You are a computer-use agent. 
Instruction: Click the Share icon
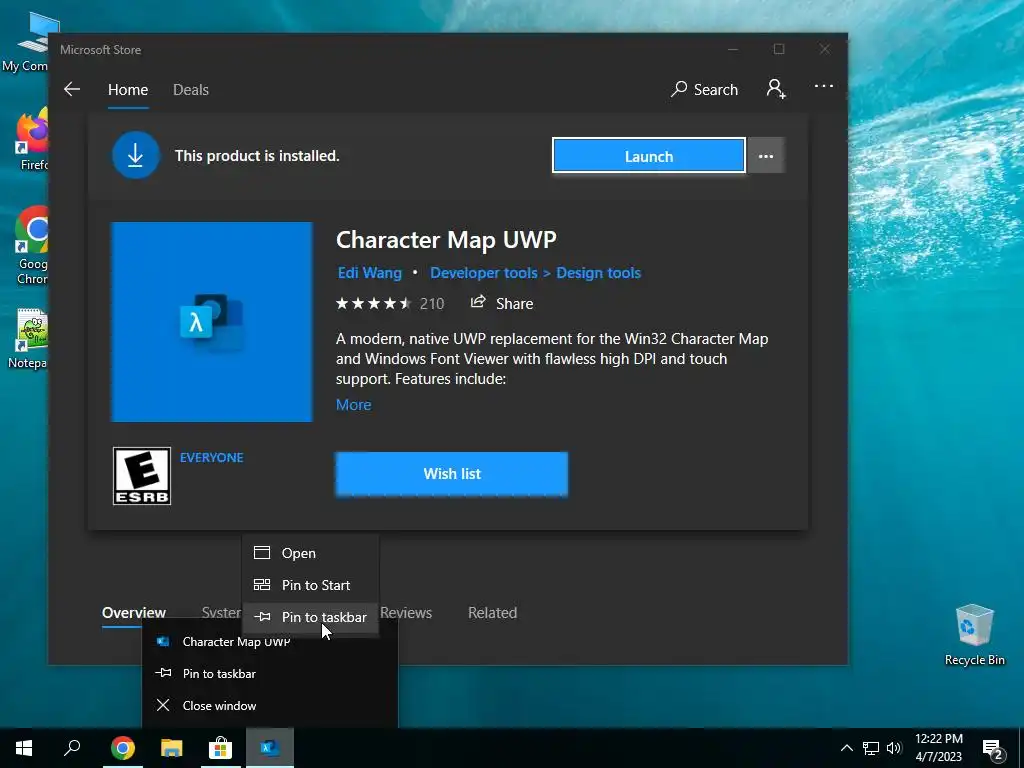tap(479, 302)
